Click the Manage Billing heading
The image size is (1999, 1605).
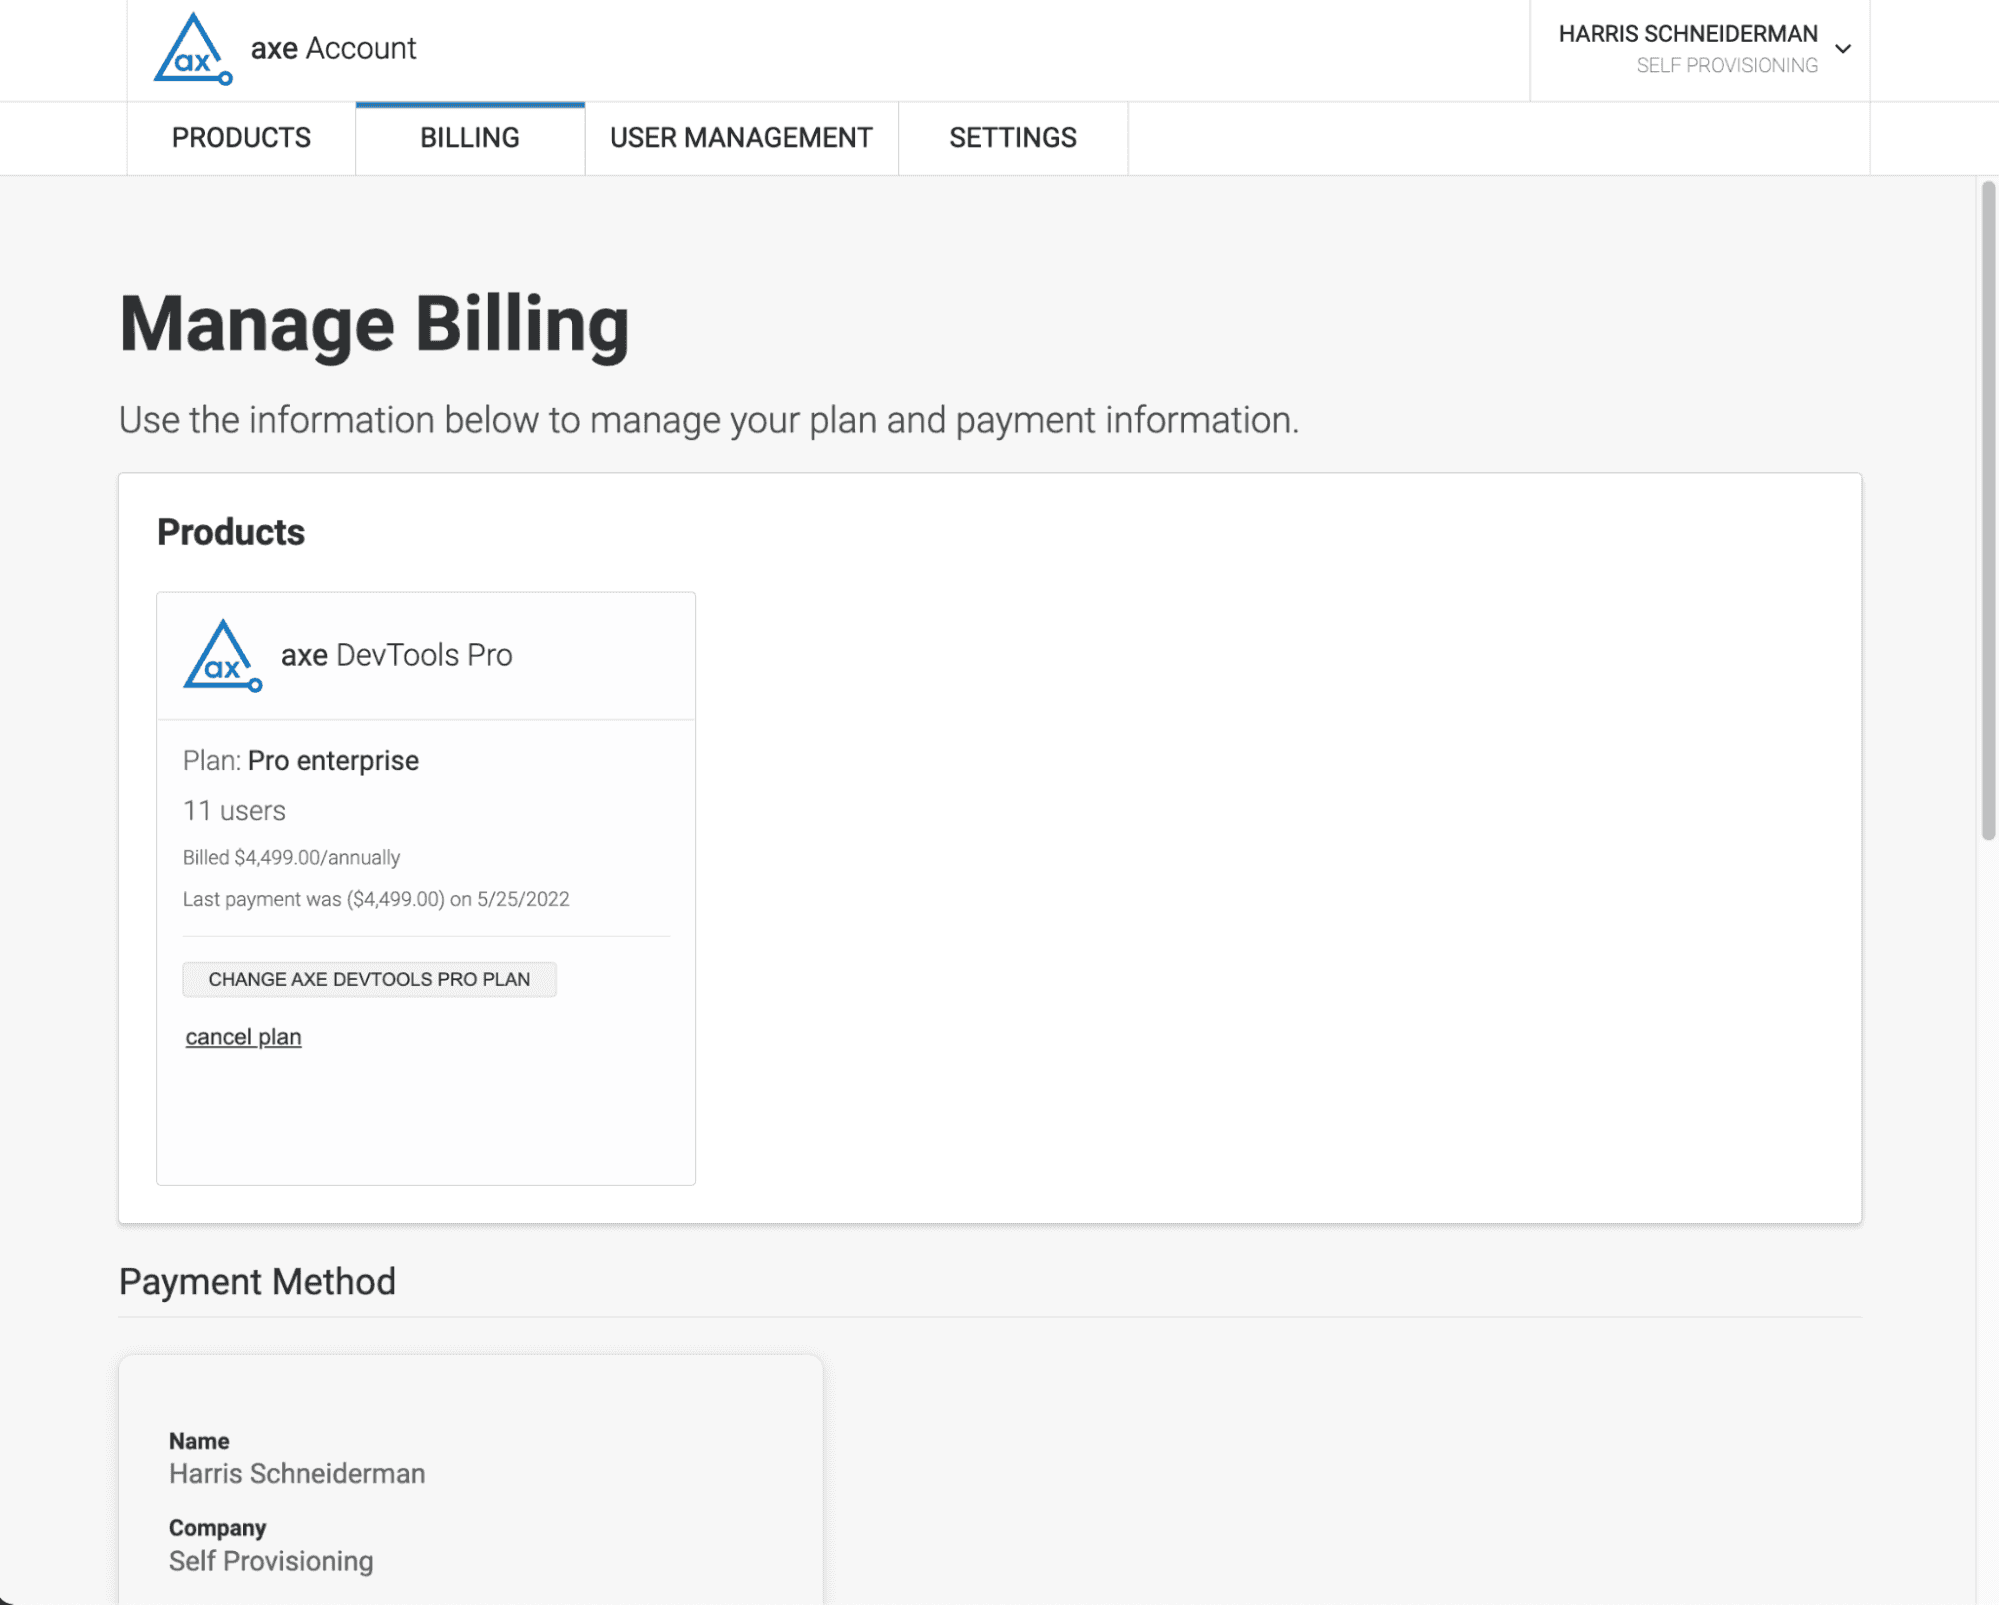tap(374, 325)
